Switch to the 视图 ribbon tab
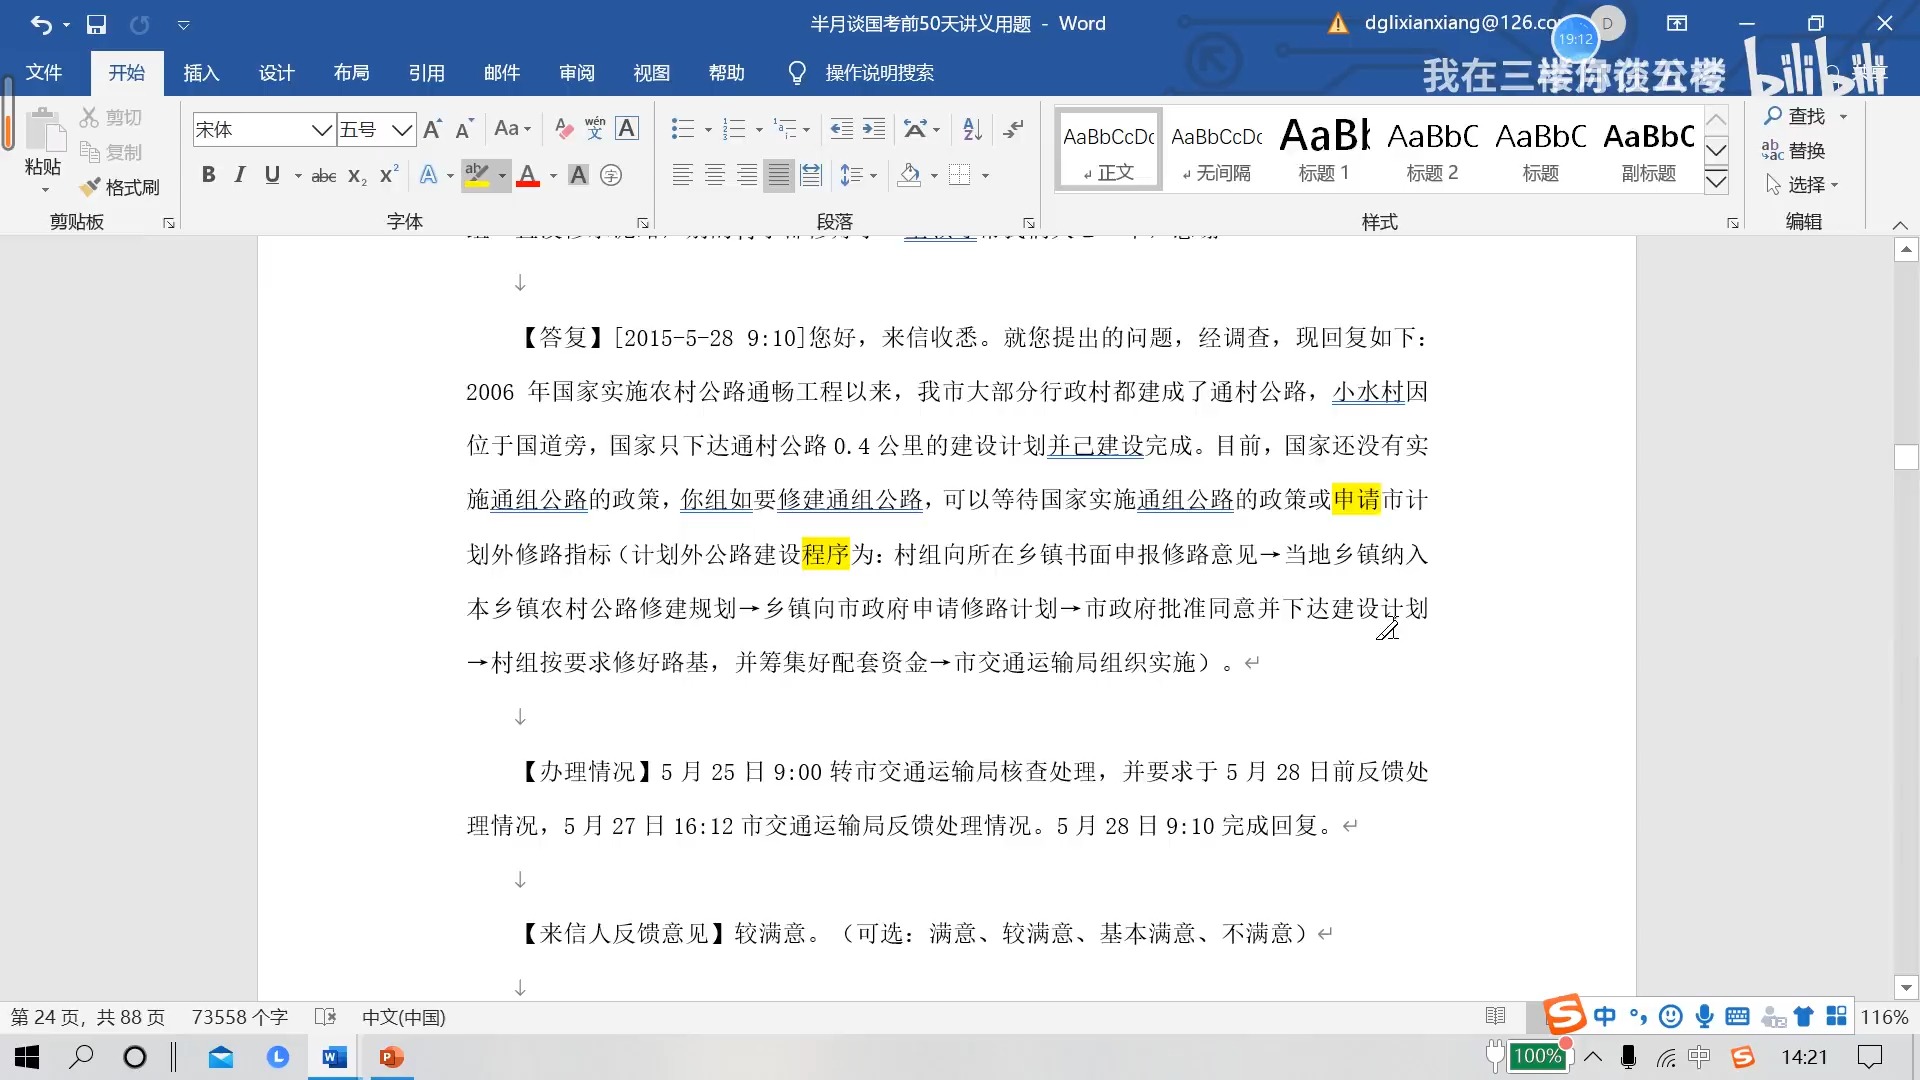The width and height of the screenshot is (1920, 1080). 651,72
